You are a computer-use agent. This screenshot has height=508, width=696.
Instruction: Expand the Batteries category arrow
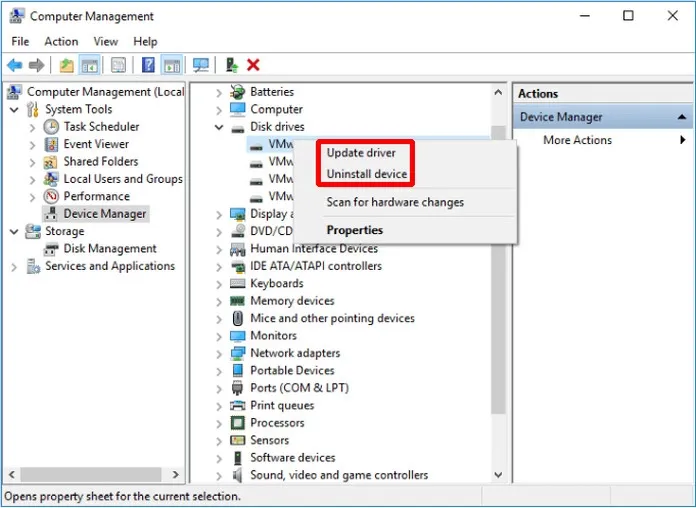click(219, 92)
